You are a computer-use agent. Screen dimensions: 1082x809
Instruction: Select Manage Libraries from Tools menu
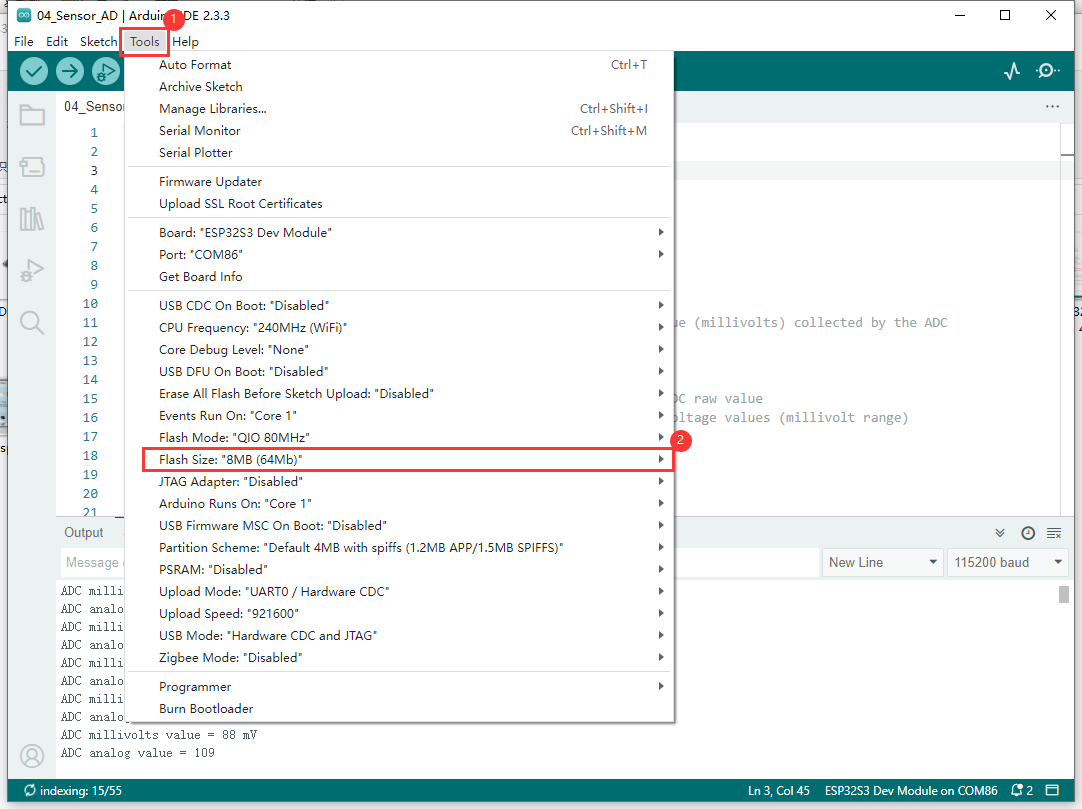pyautogui.click(x=212, y=109)
